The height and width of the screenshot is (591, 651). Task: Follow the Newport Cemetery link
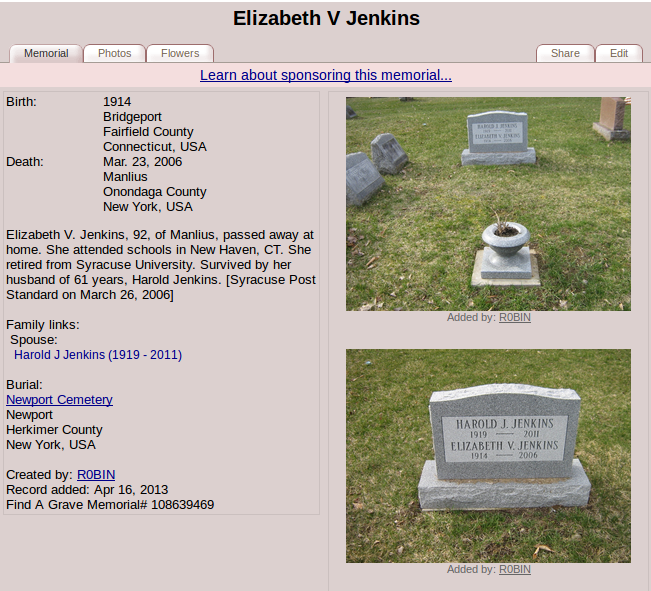(59, 400)
